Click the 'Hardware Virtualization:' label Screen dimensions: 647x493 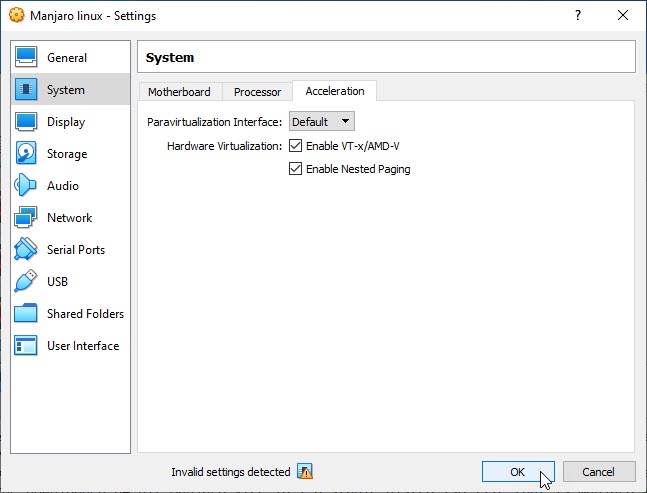pos(224,146)
